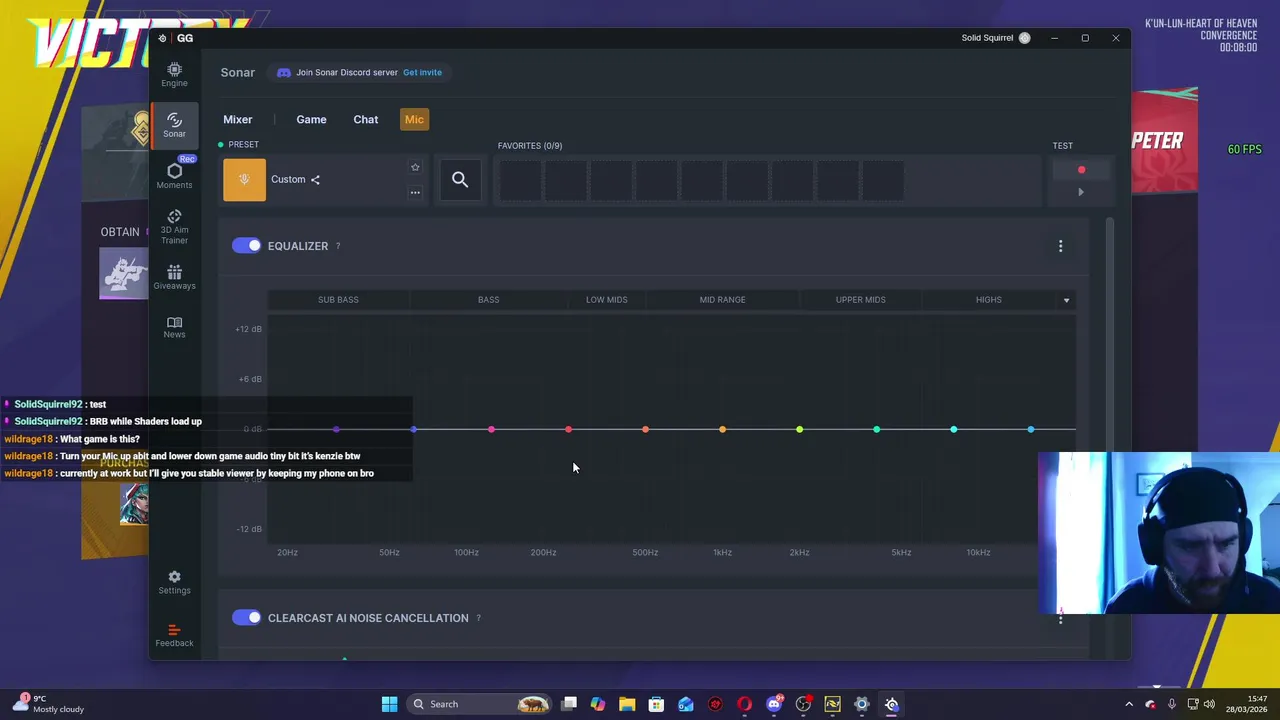Open the Custom preset three-dot options

coord(415,192)
